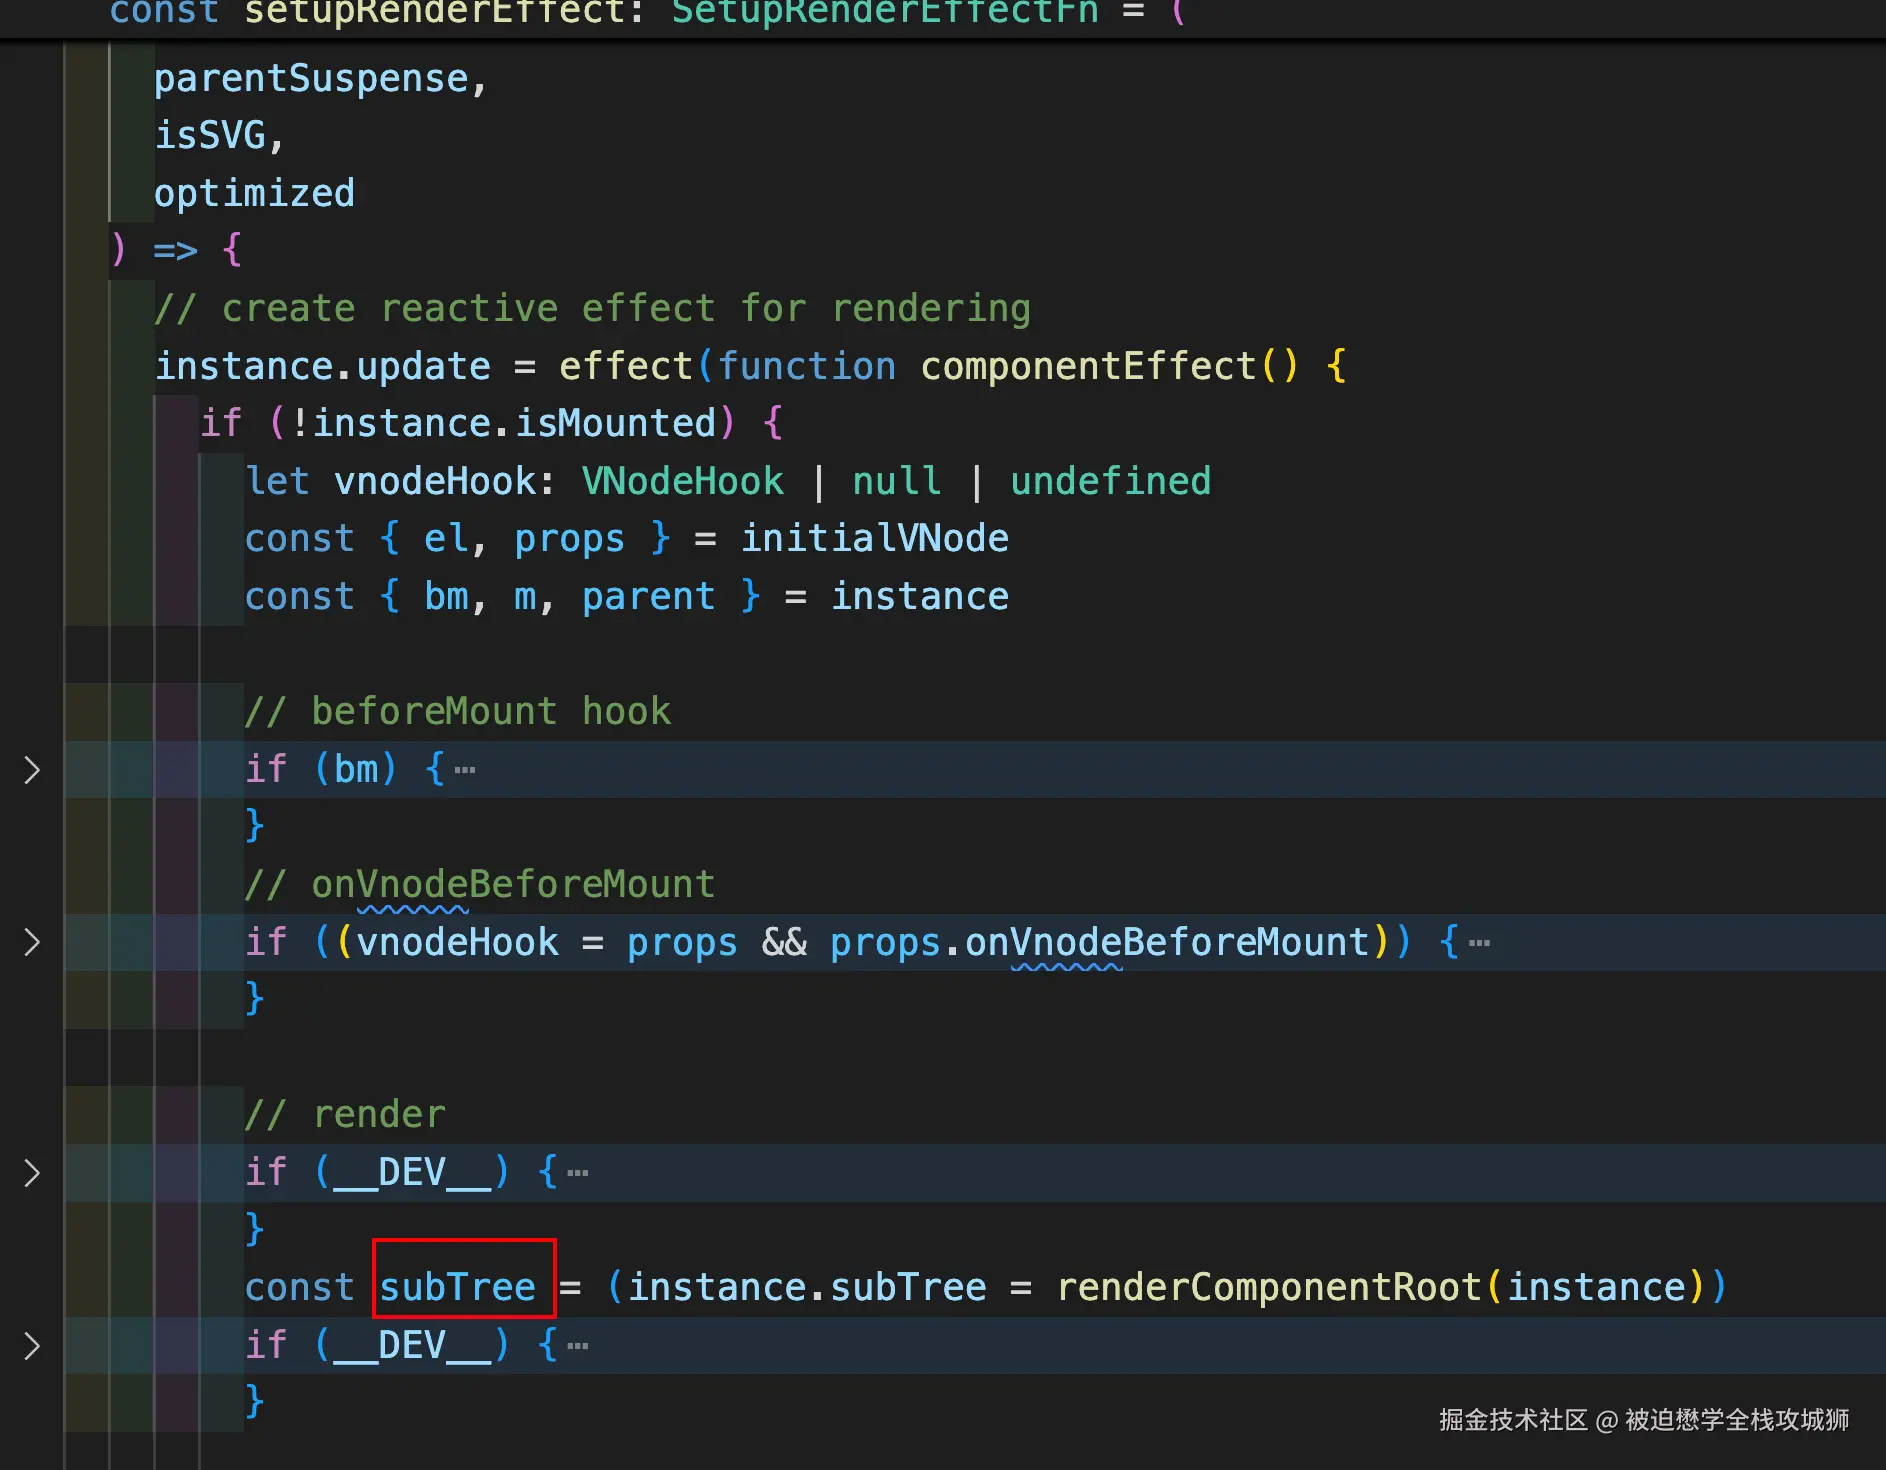Open ellipsis after "if (__DEV__) {" below subTree line

click(578, 1346)
